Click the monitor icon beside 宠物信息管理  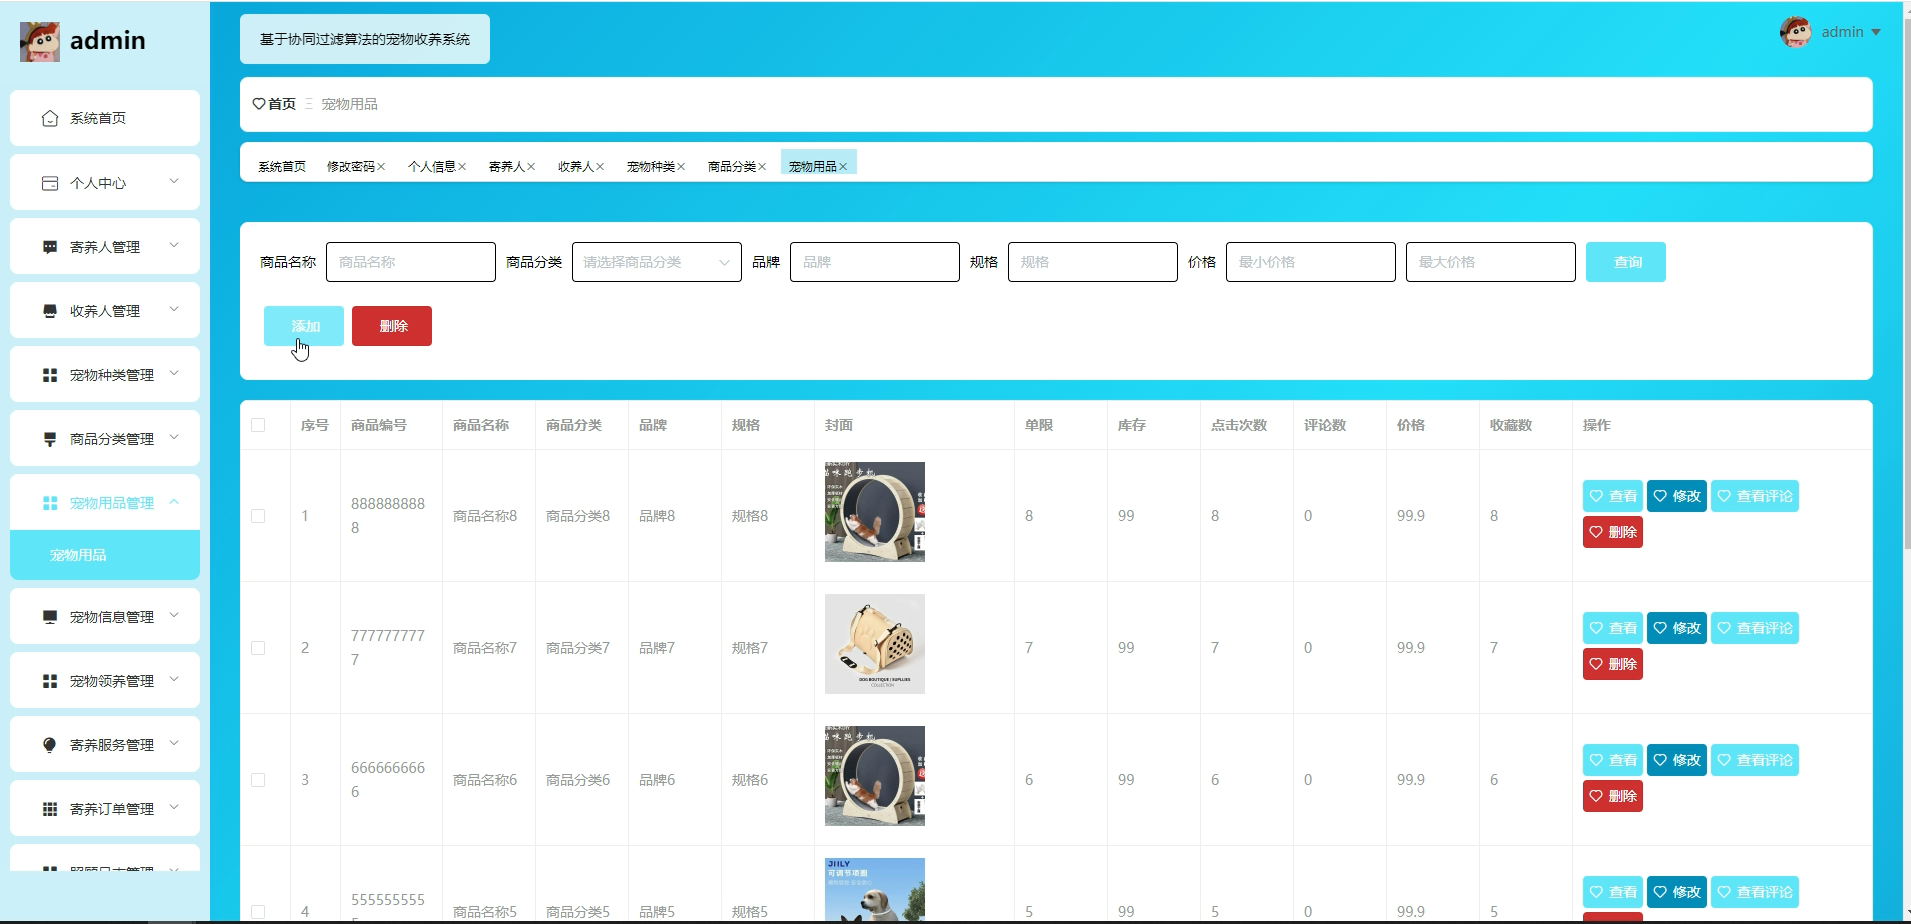point(50,617)
